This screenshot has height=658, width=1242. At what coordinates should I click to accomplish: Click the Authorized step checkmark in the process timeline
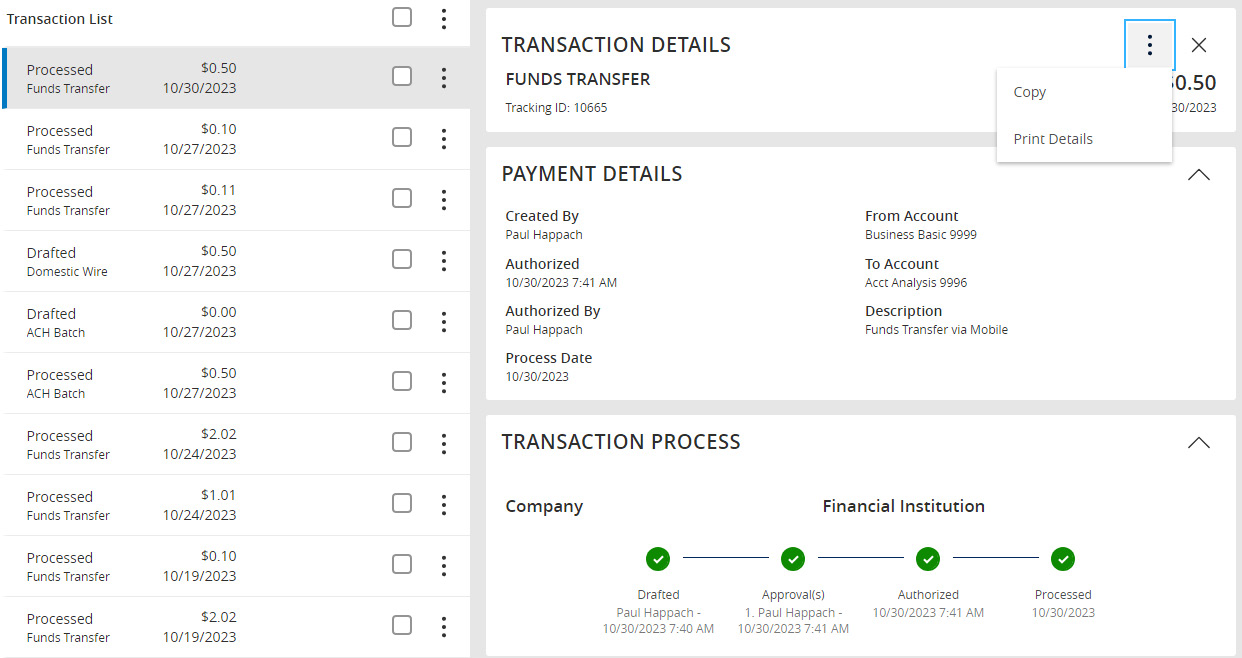click(x=928, y=559)
